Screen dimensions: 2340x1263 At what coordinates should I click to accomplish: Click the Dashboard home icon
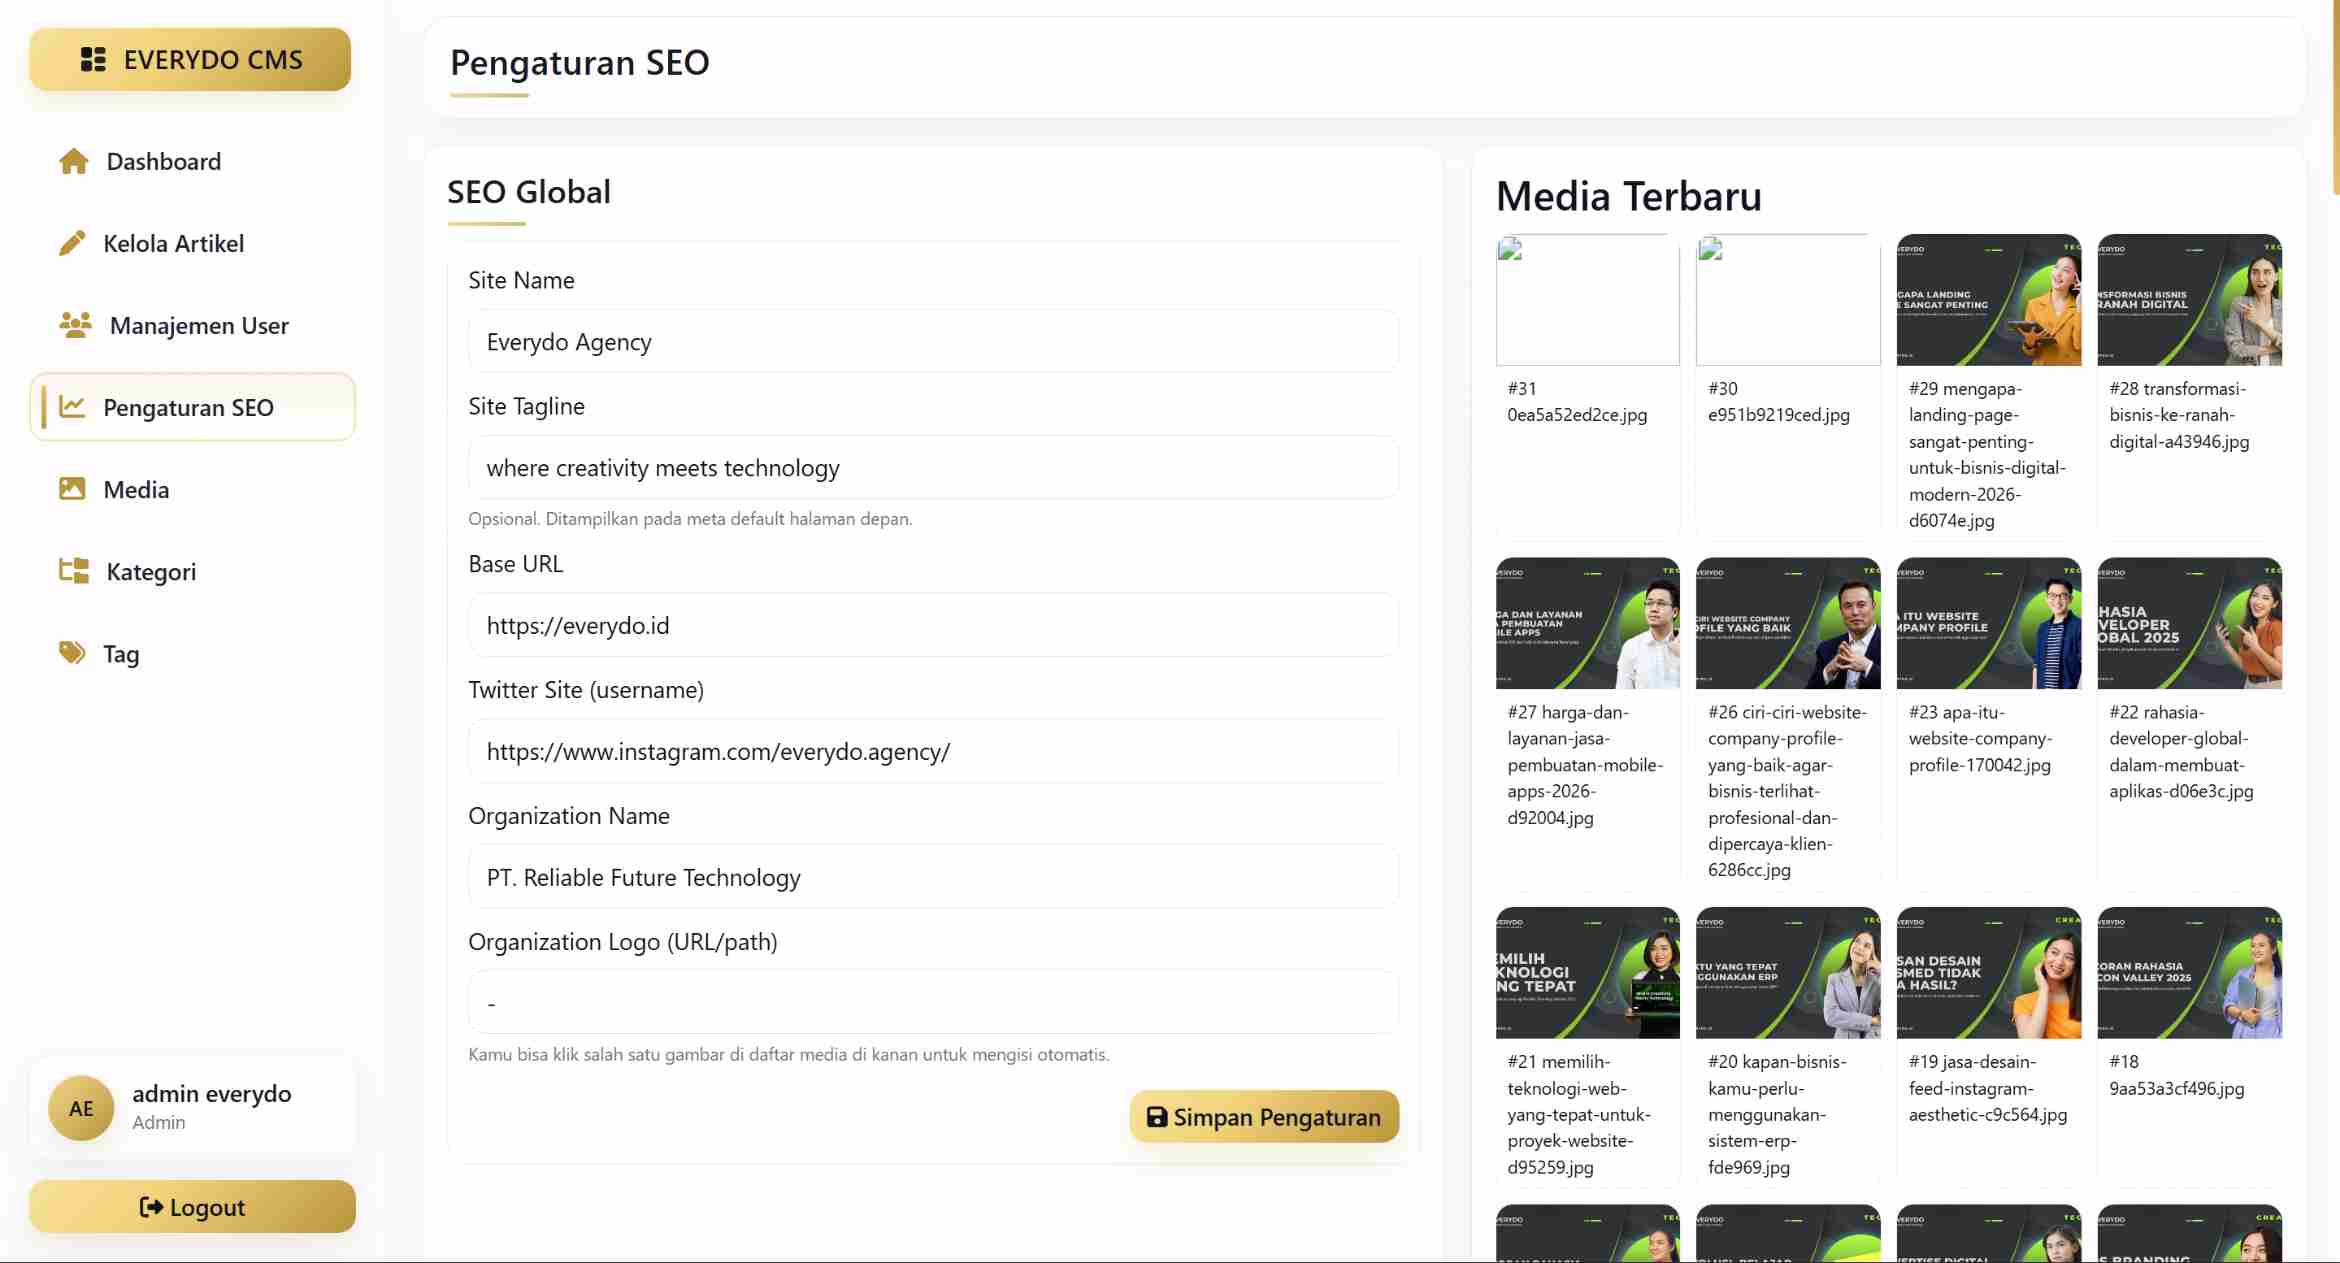[x=73, y=161]
